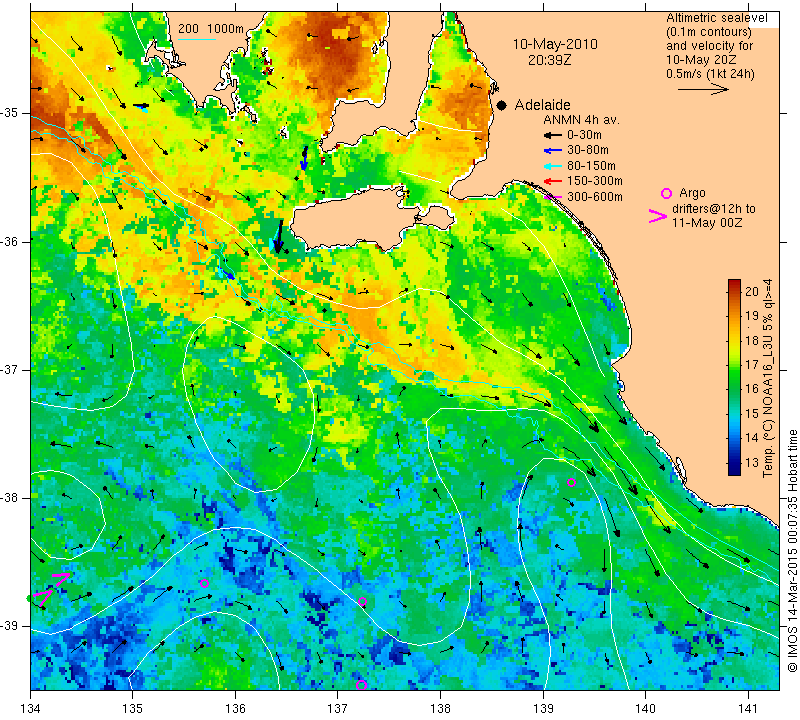Click latitude axis label -39

coord(11,626)
